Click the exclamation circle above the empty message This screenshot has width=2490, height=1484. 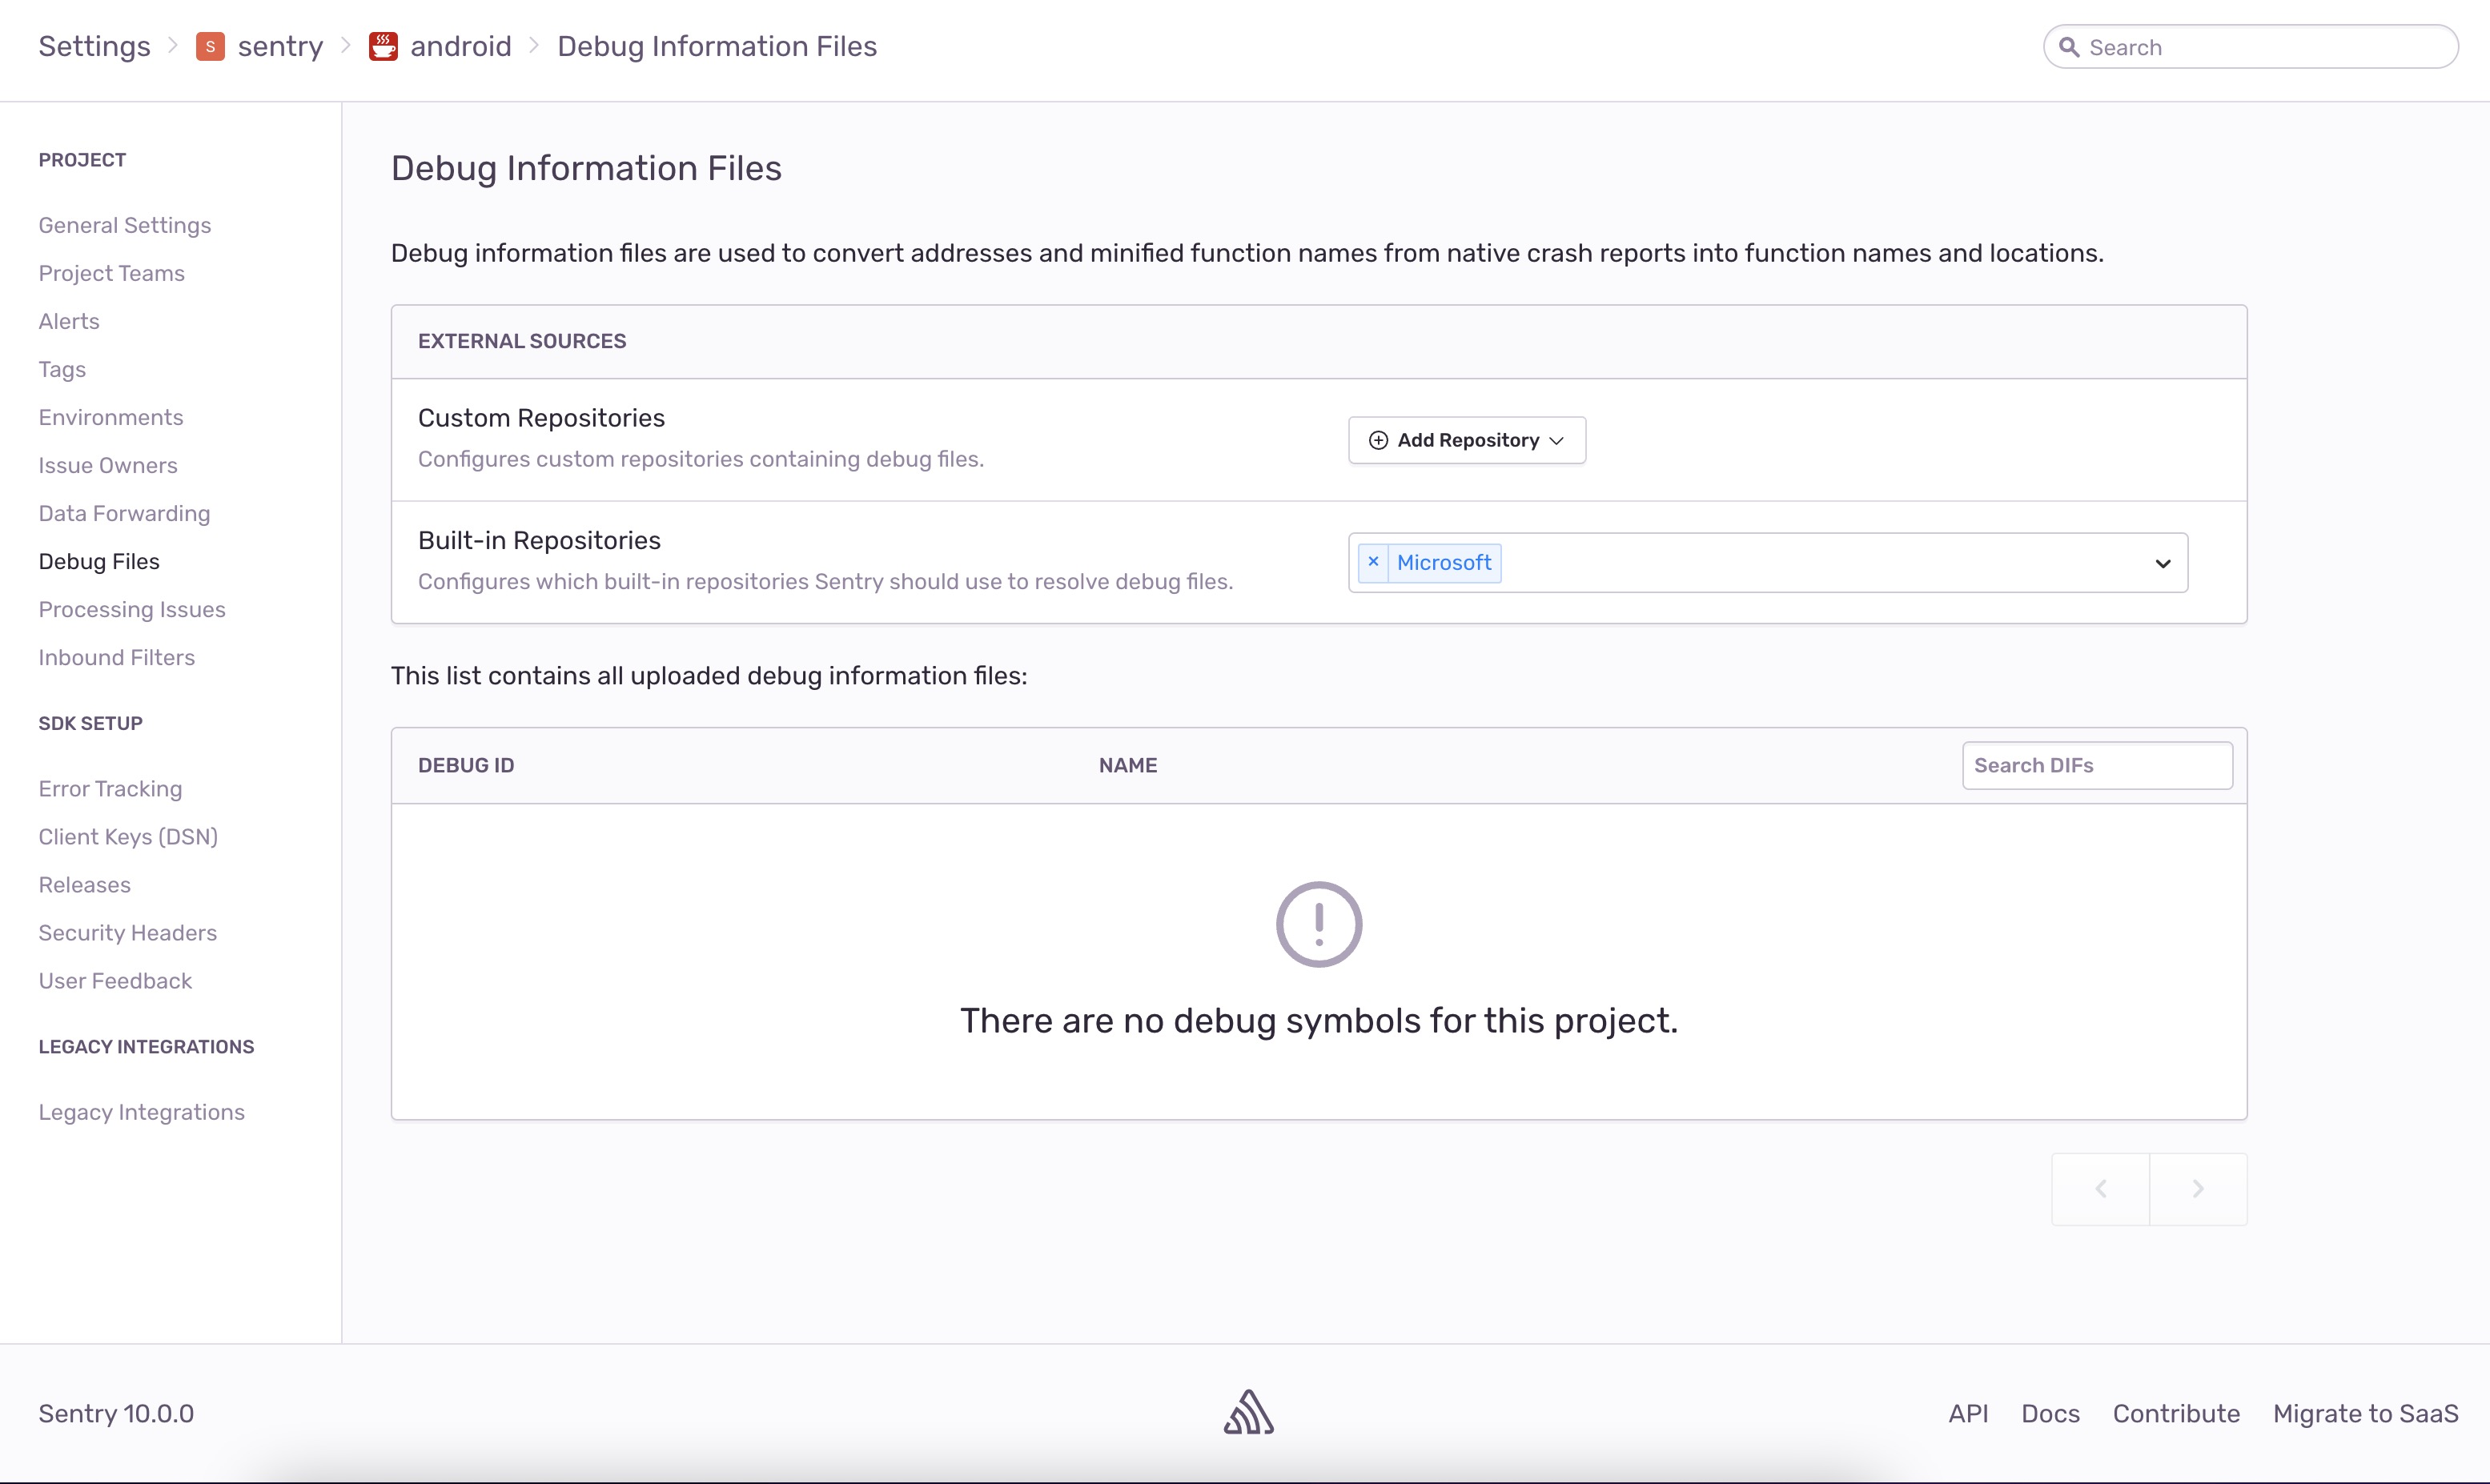point(1318,923)
